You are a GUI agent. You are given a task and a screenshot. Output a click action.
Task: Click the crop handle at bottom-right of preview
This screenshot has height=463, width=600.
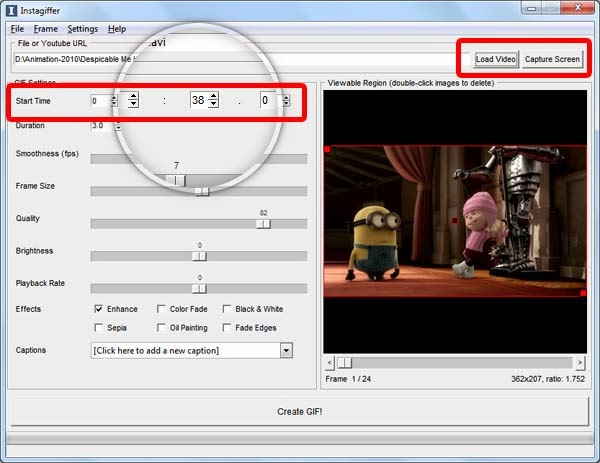[x=583, y=293]
